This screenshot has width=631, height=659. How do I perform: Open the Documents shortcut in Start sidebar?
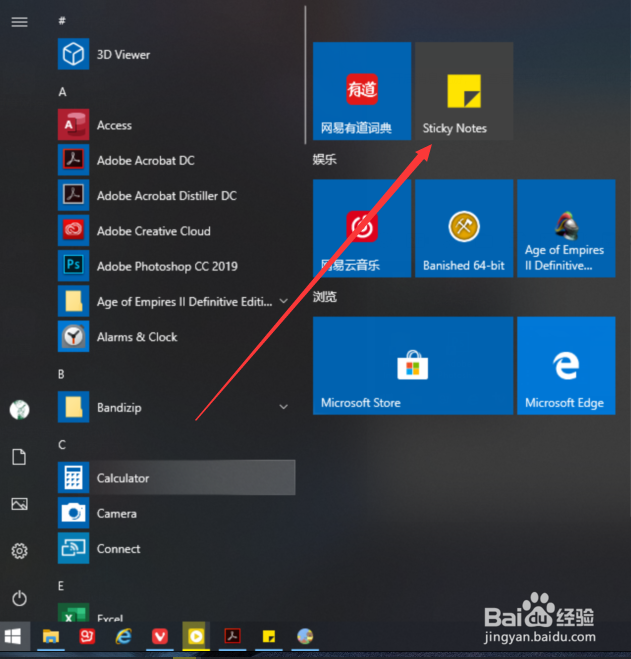click(19, 457)
